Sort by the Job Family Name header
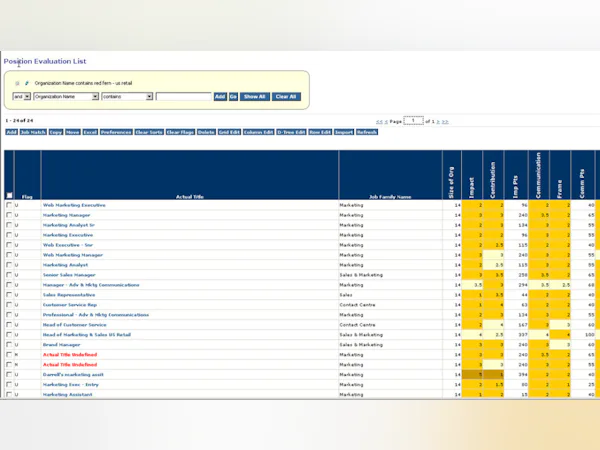The width and height of the screenshot is (600, 450). 390,197
